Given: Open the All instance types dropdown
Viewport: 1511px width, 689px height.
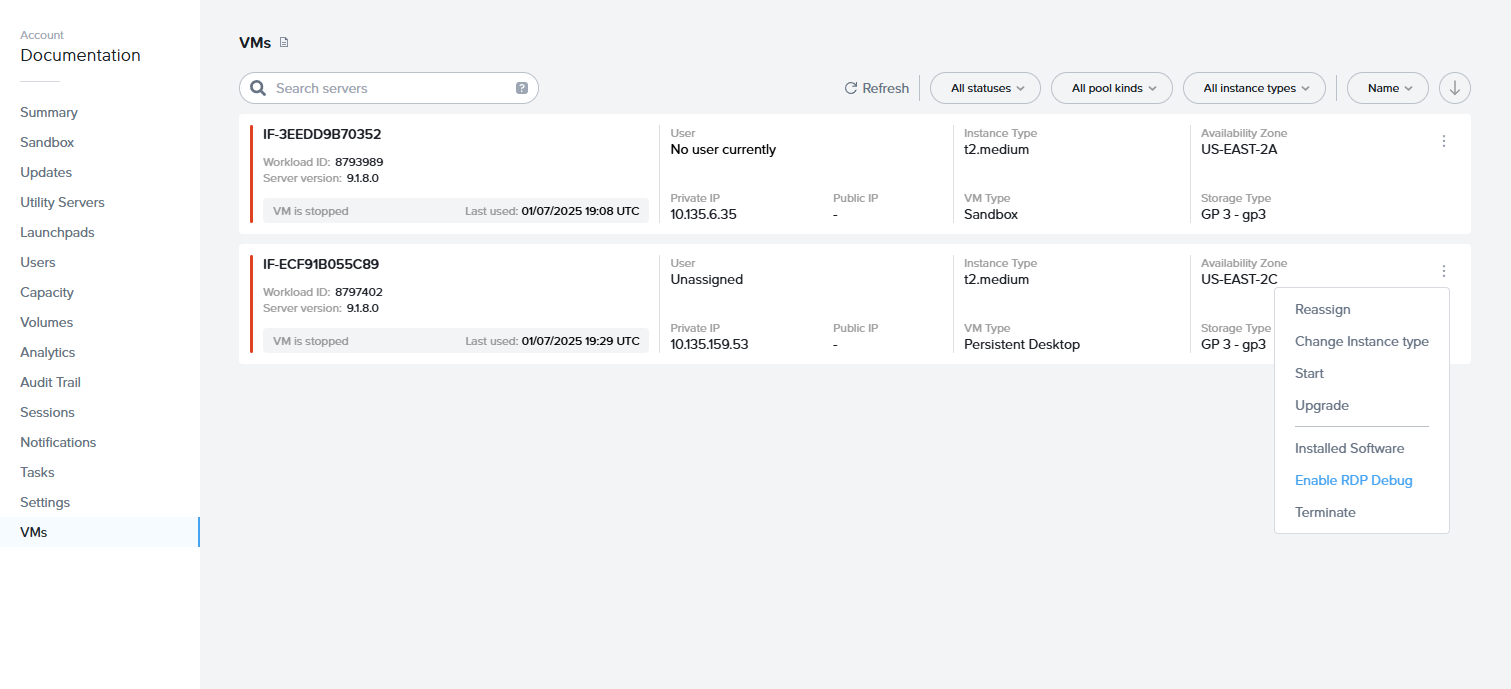Looking at the screenshot, I should 1254,88.
